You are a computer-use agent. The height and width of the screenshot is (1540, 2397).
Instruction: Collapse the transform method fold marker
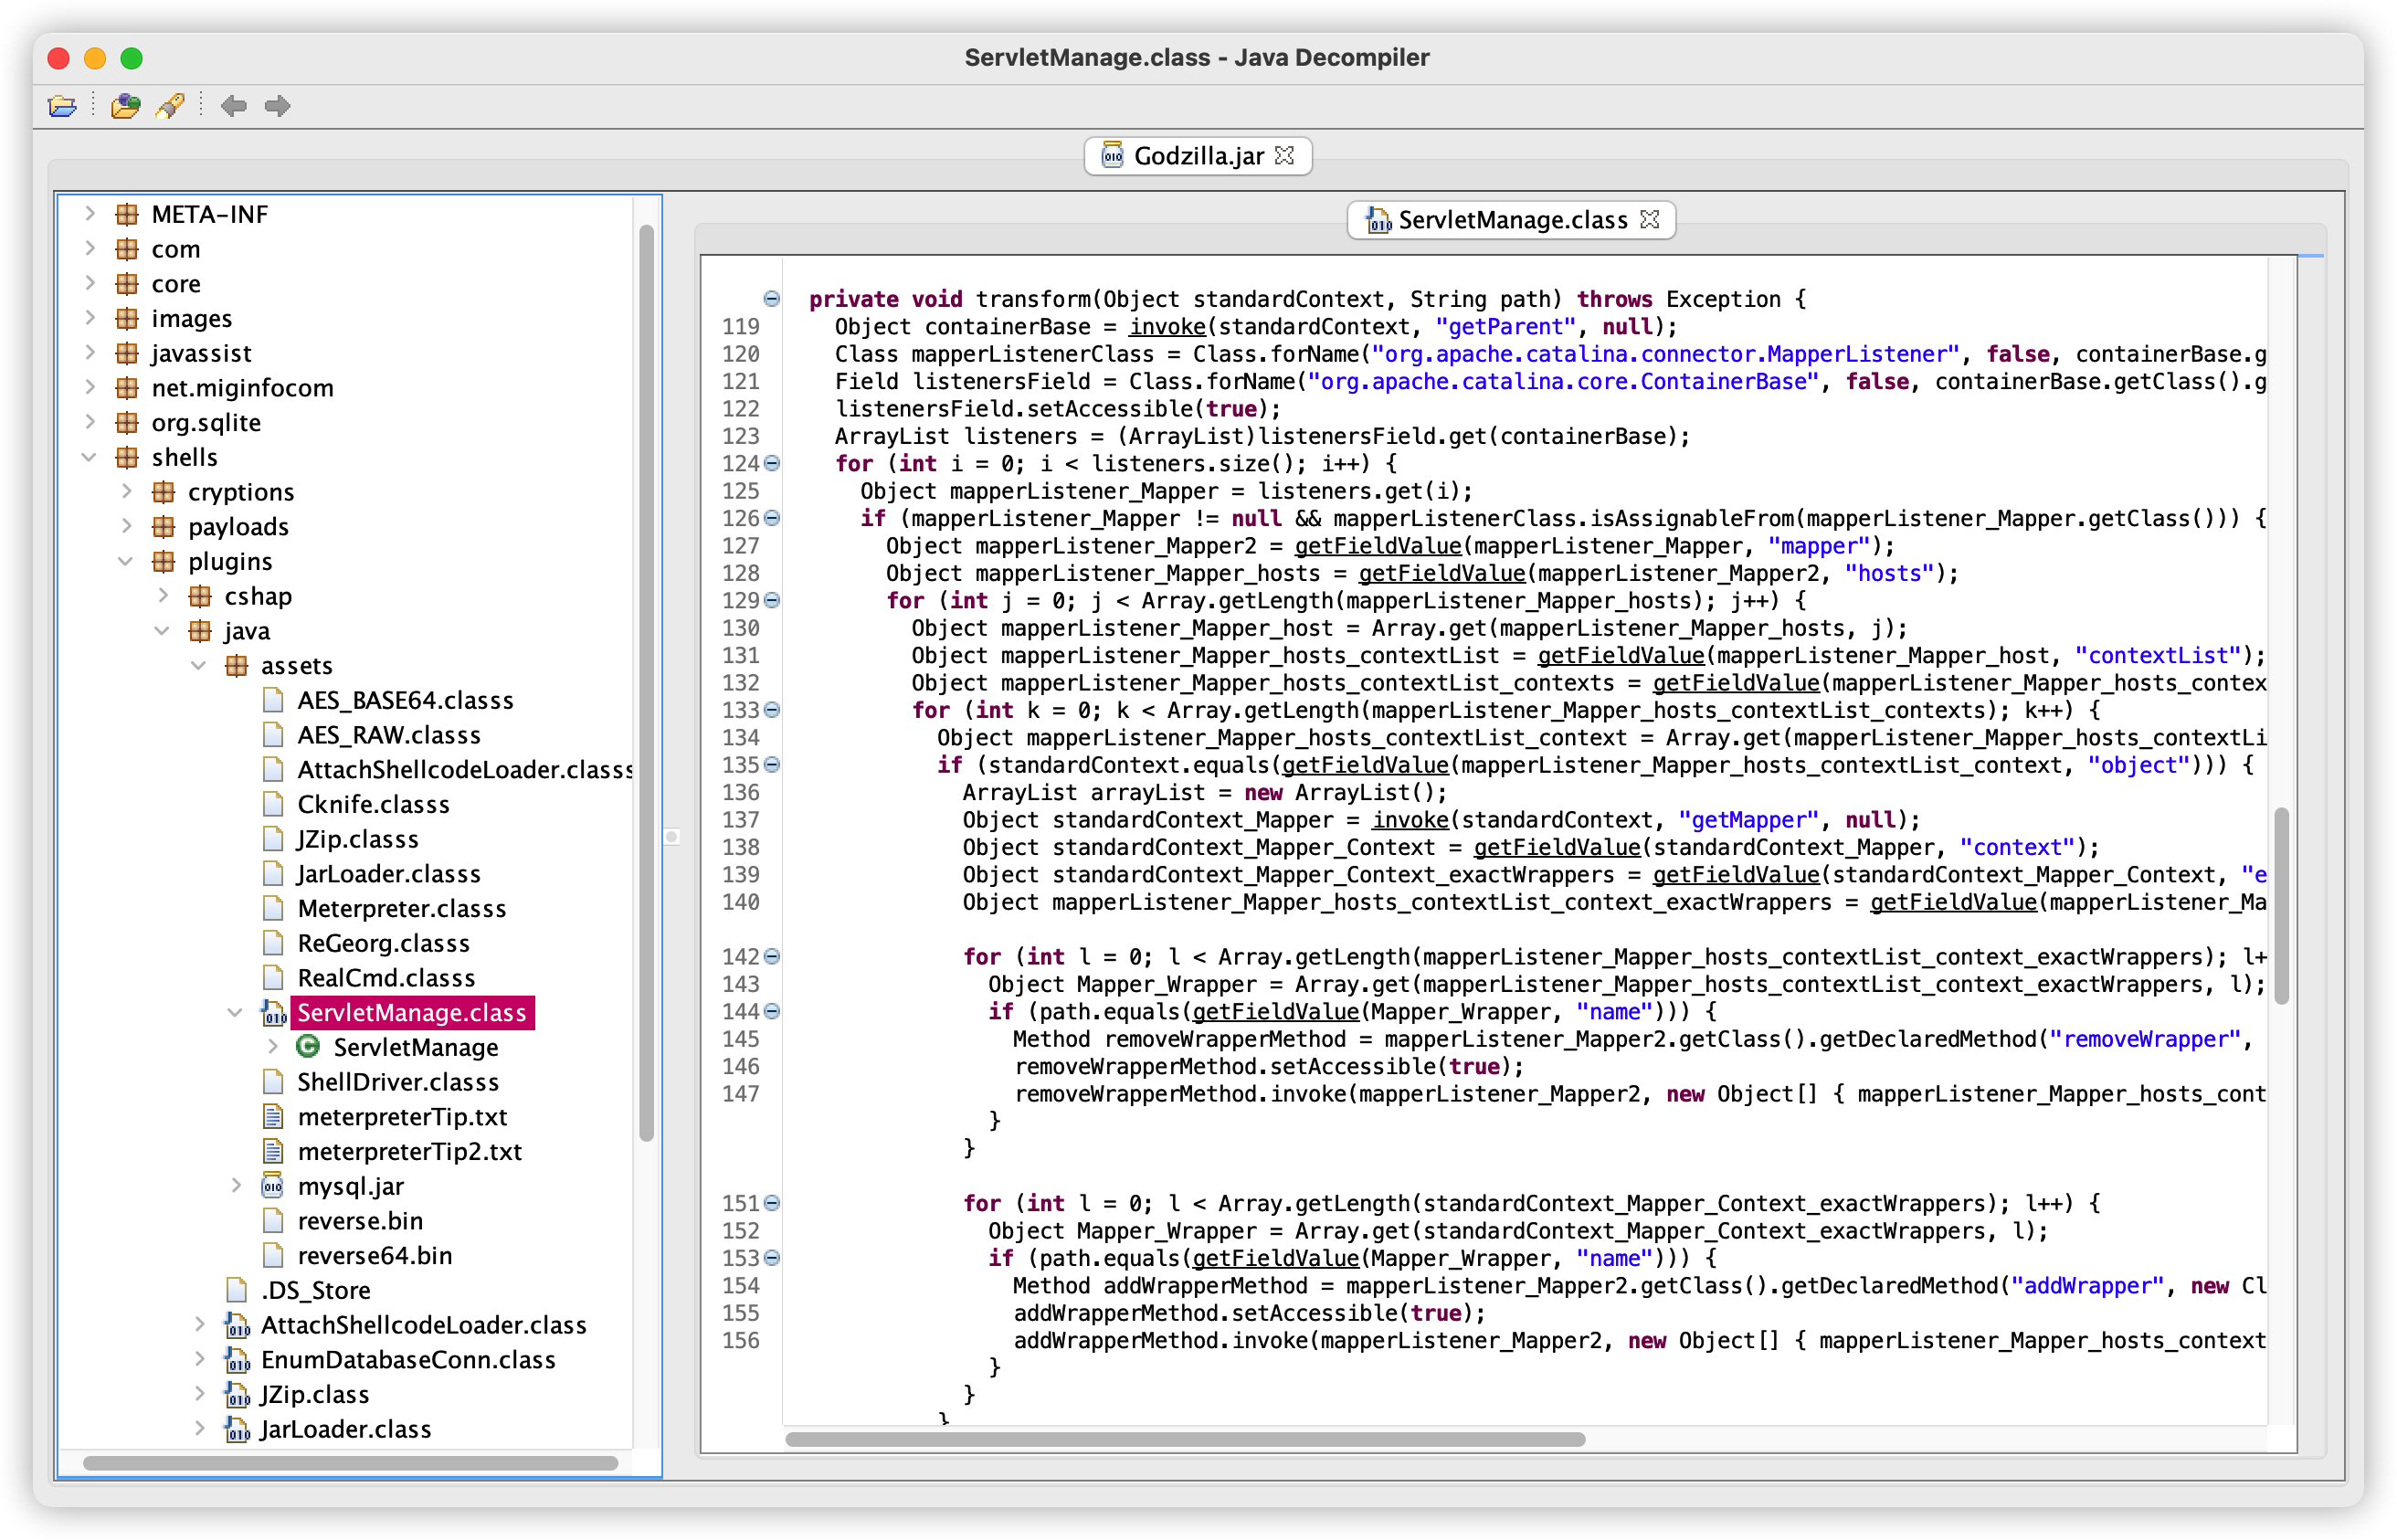tap(771, 299)
